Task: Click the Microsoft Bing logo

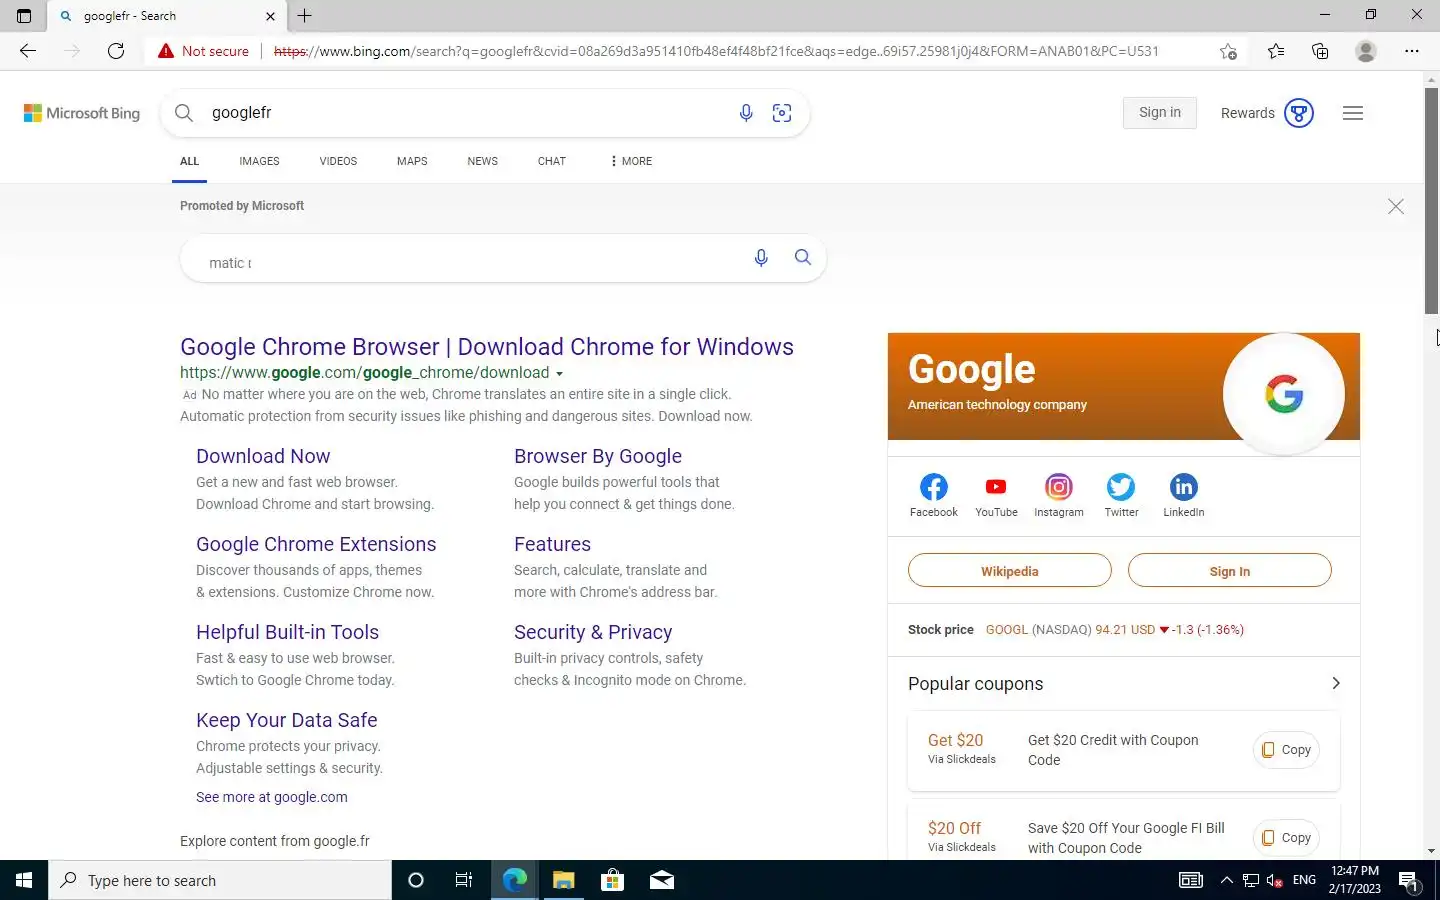Action: coord(82,113)
